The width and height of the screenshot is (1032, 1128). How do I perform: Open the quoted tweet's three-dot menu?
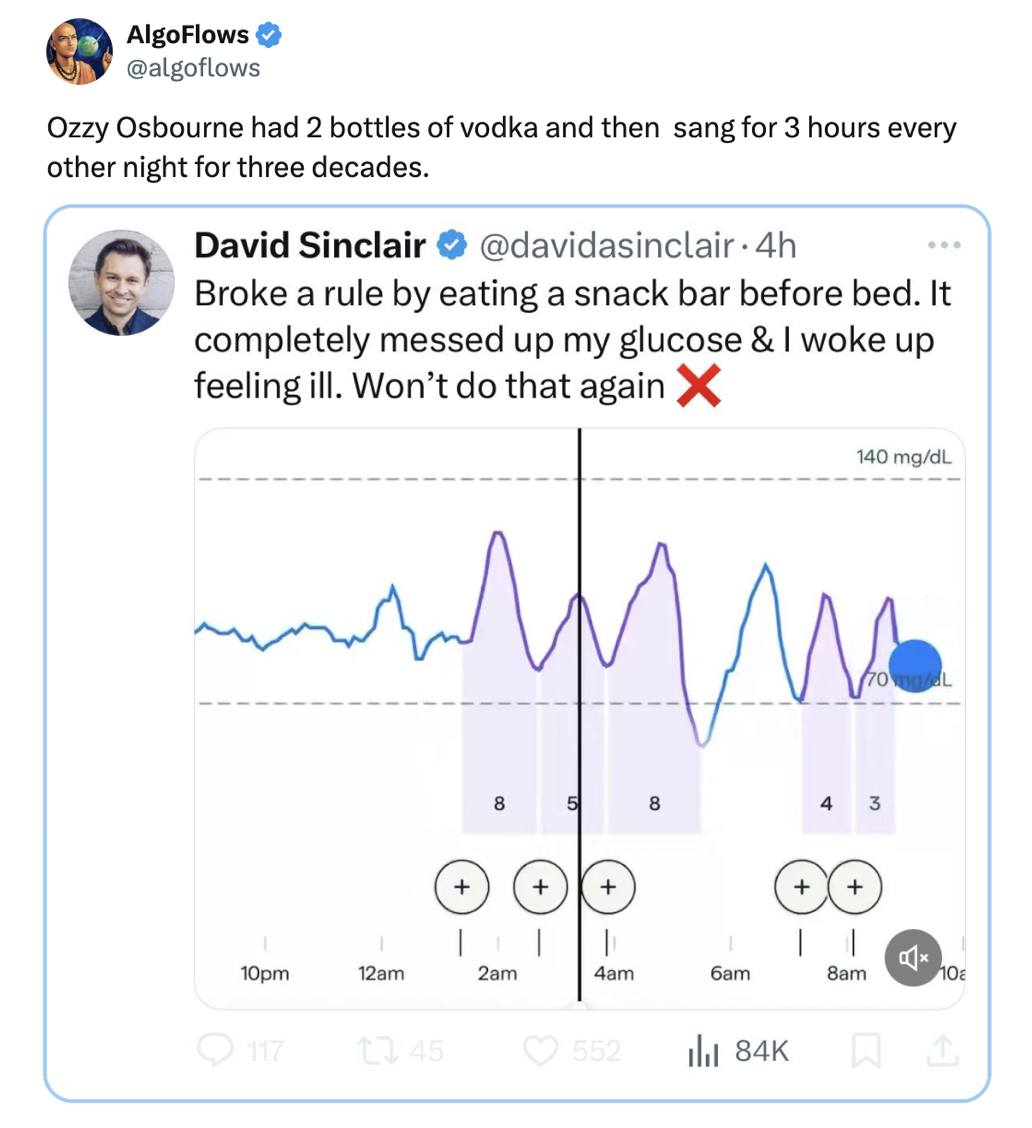(x=942, y=245)
